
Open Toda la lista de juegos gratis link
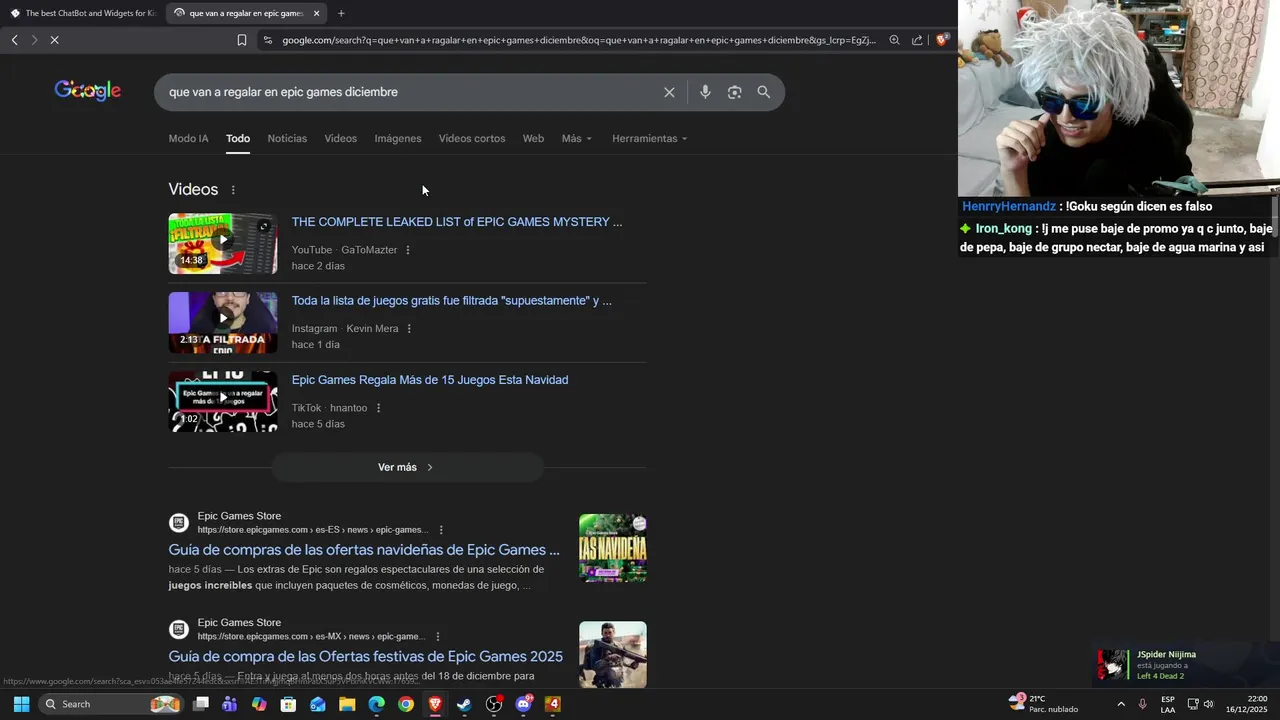(452, 300)
